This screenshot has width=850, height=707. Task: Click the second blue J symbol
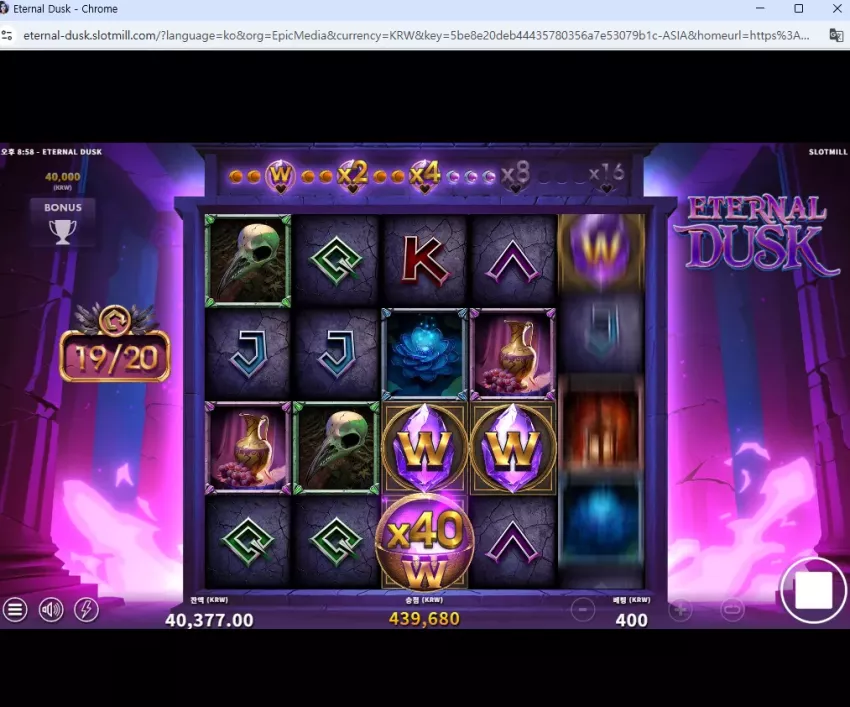(336, 354)
